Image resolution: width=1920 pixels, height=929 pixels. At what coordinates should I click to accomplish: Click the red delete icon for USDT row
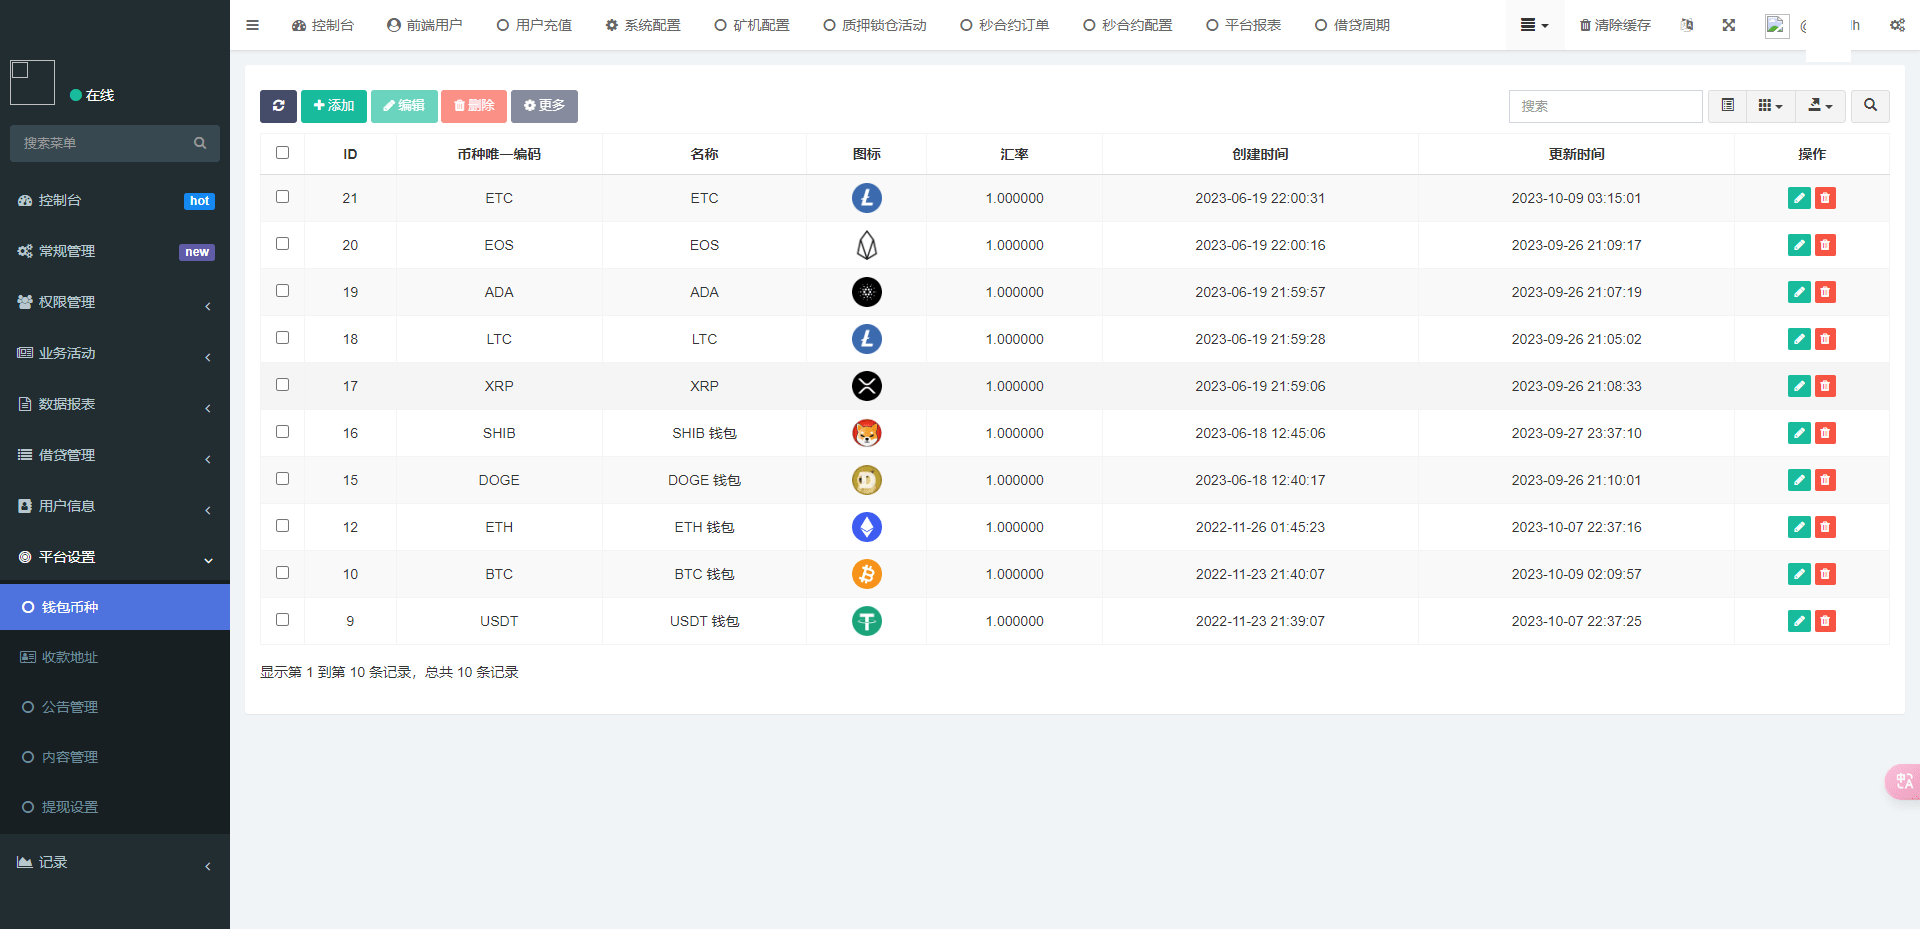click(x=1825, y=621)
